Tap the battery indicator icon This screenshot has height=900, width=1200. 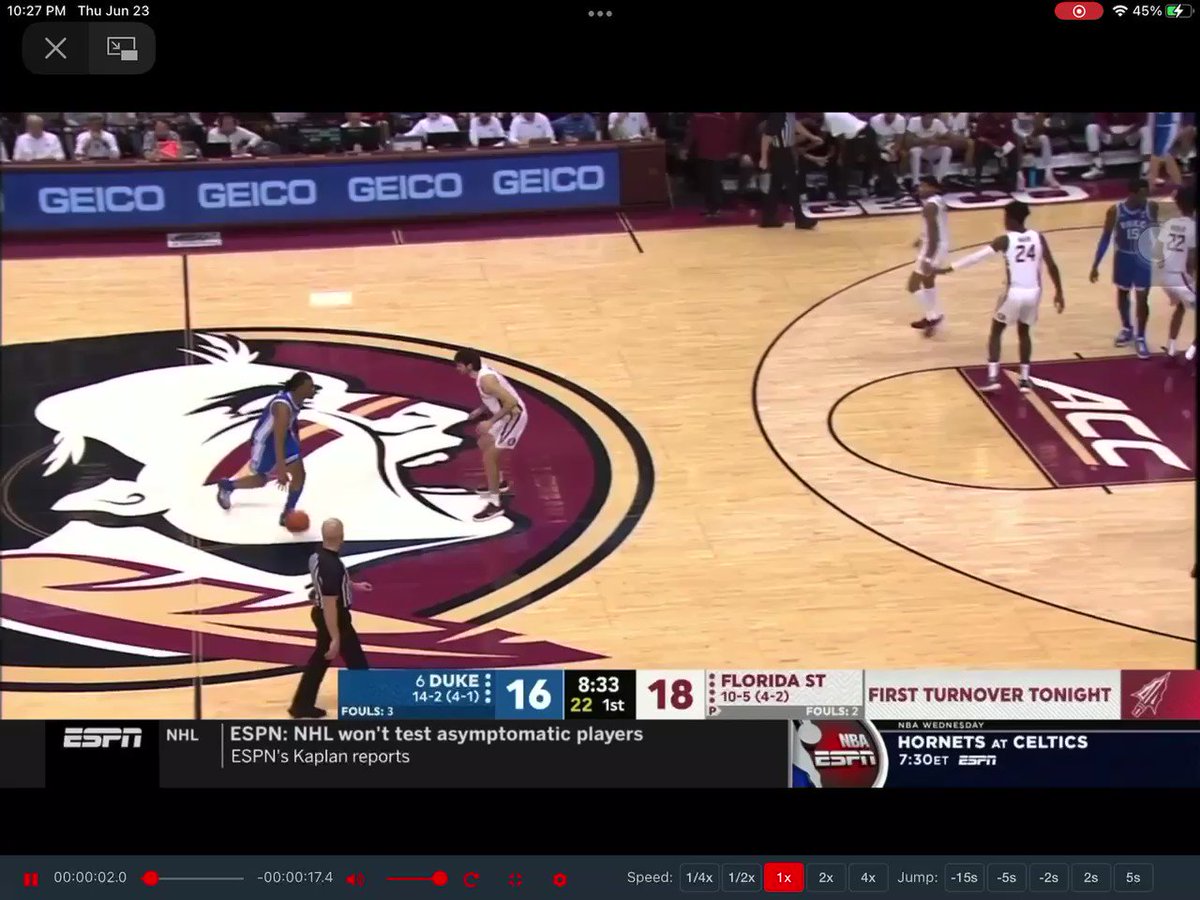pos(1180,11)
